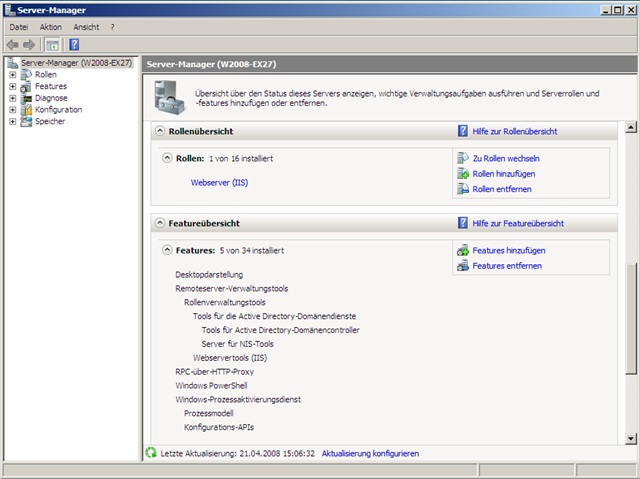Click Server für NIS-Tools text
Viewport: 640px width, 479px height.
238,344
